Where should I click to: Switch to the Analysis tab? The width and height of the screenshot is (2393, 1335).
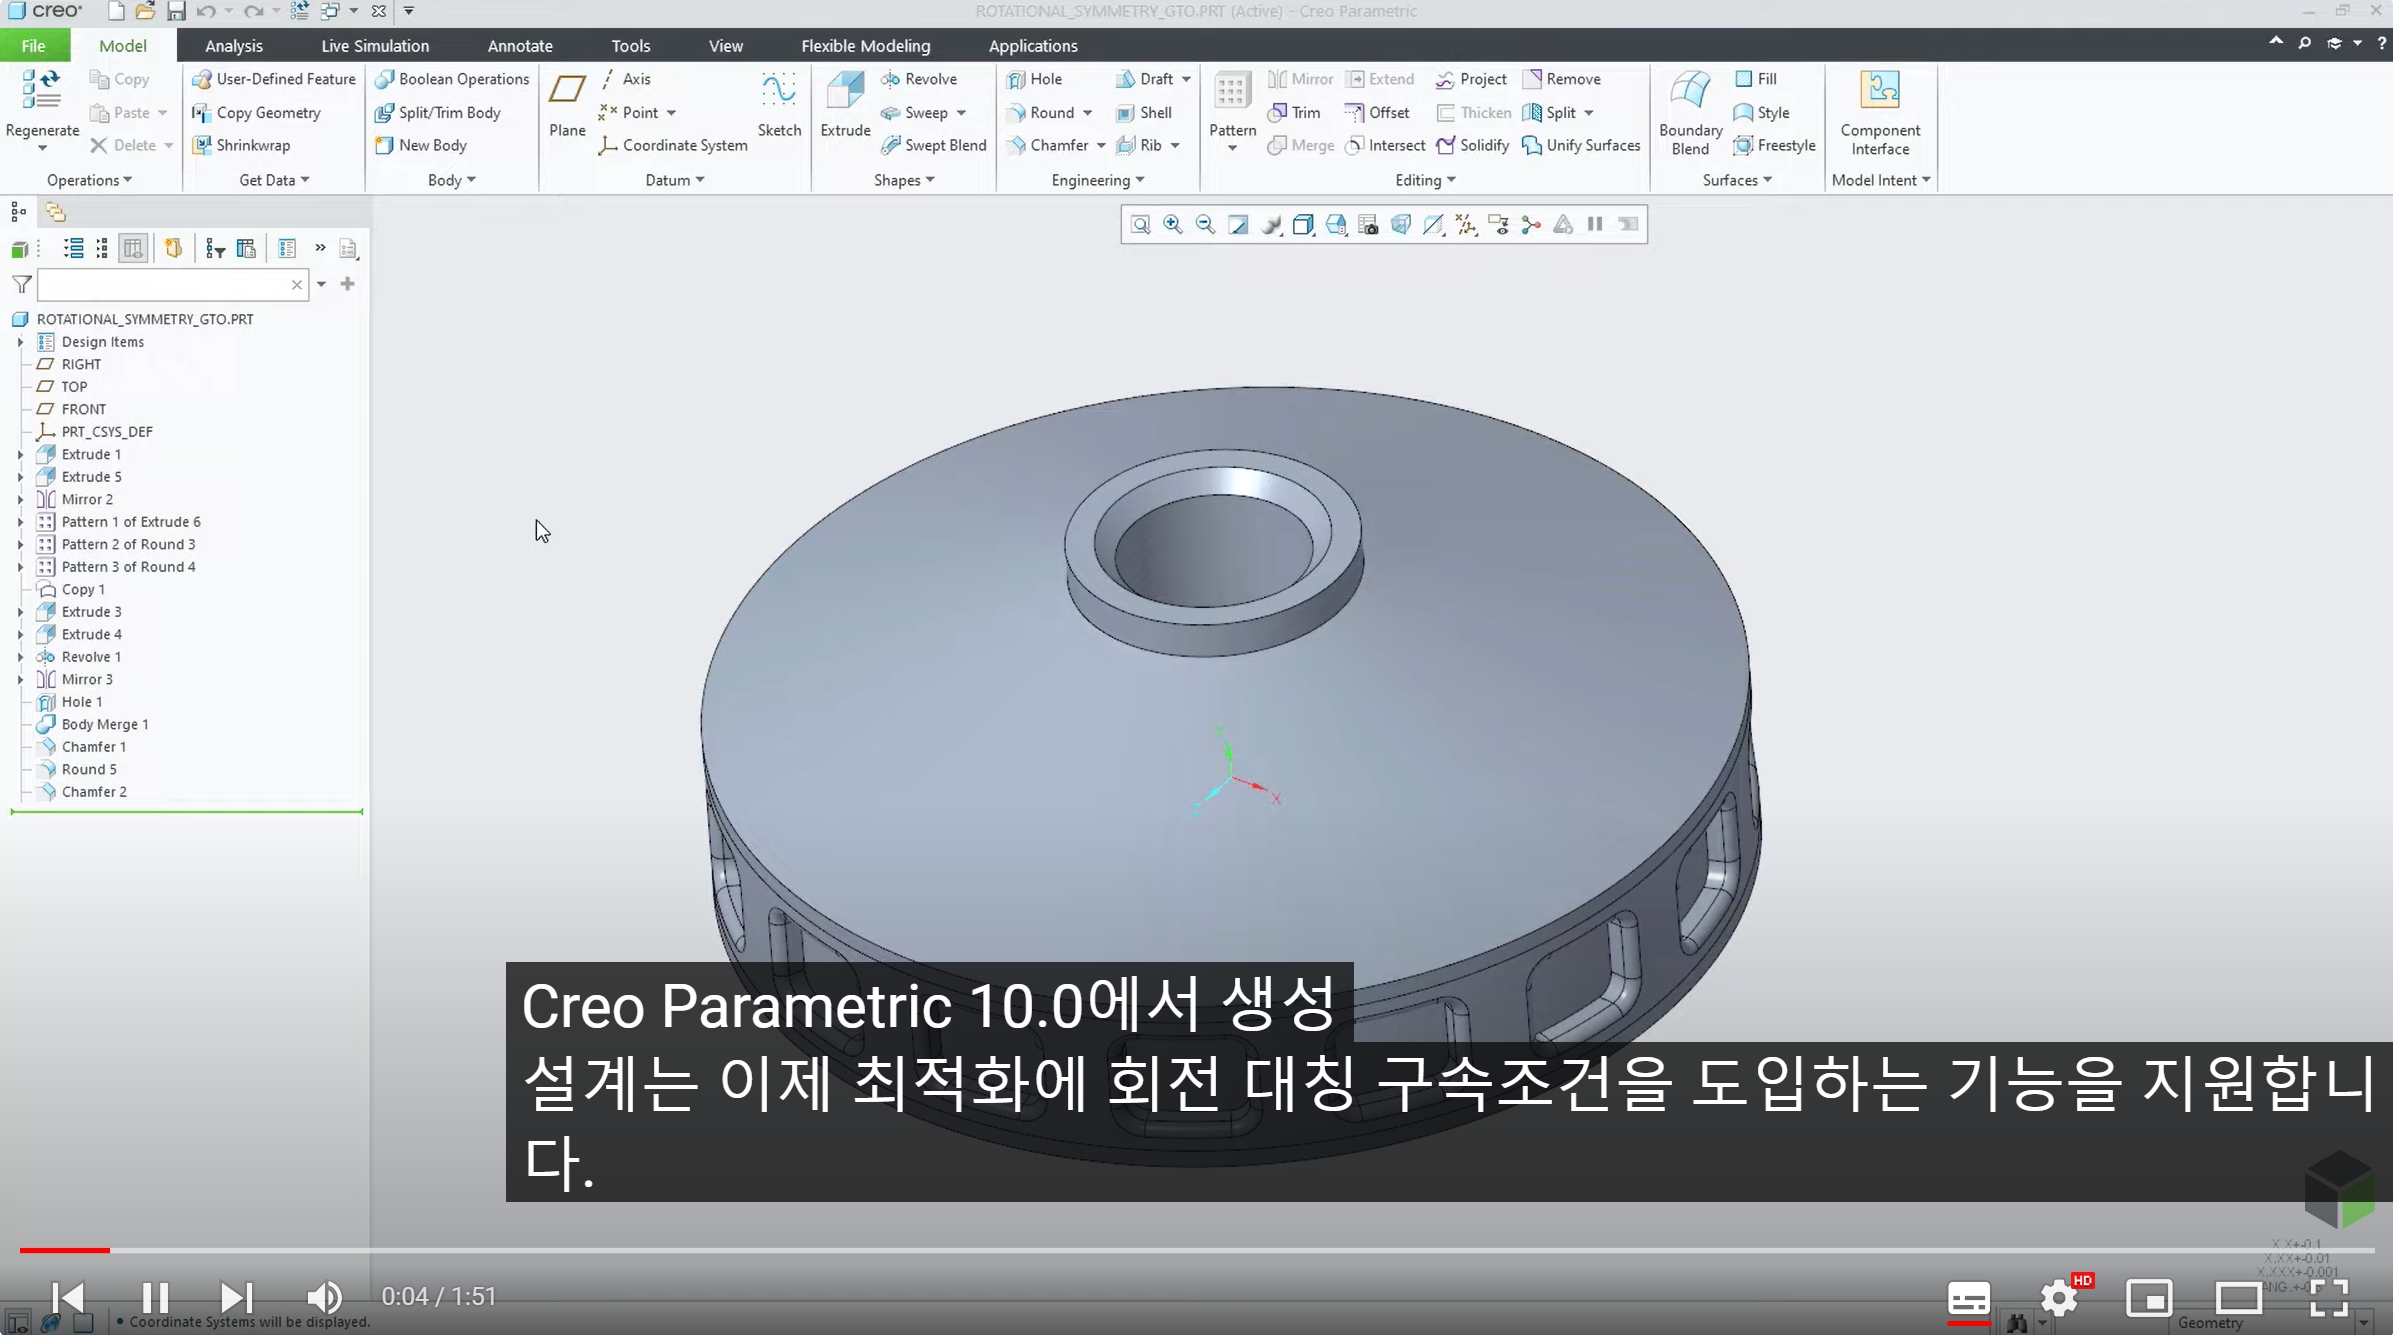(x=234, y=46)
